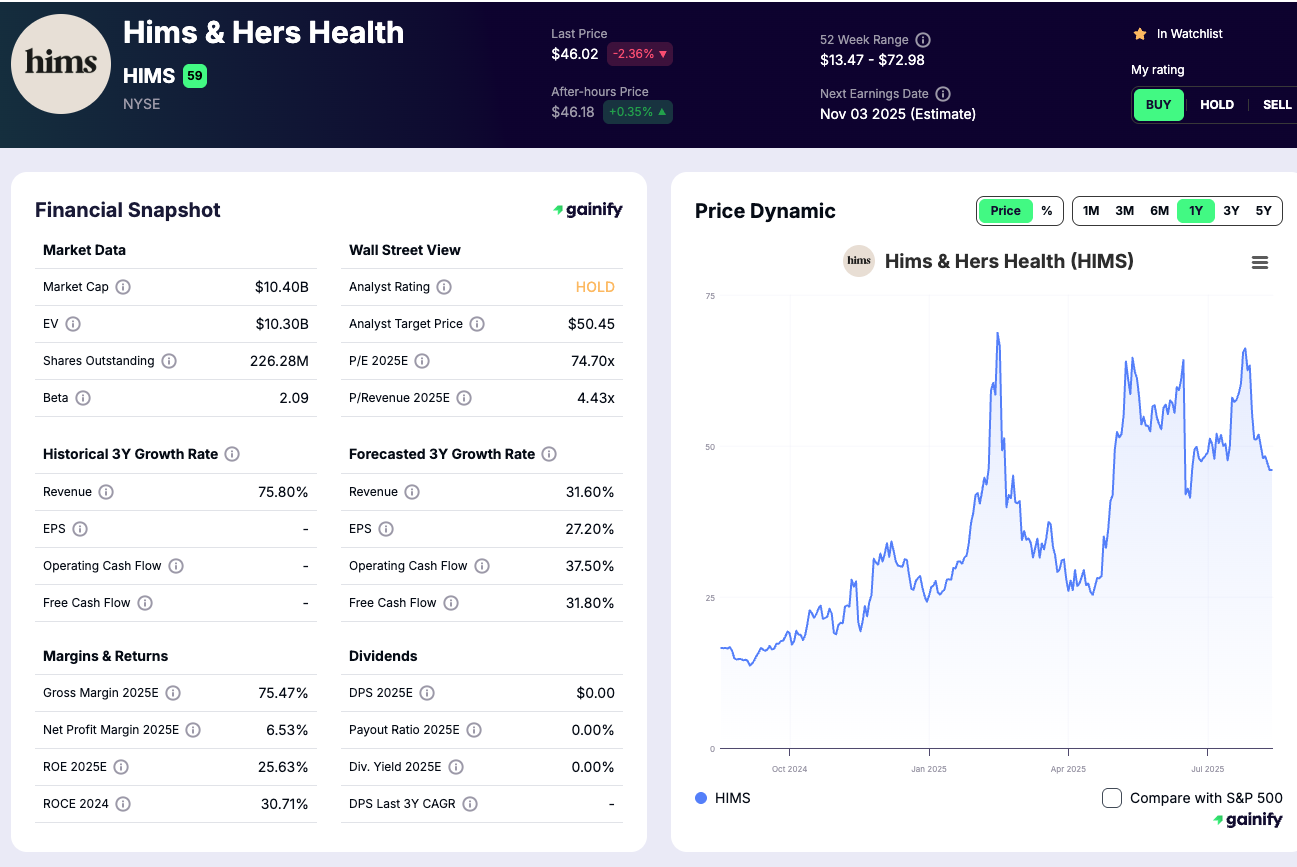Viewport: 1297px width, 867px height.
Task: Click info icon beside EV
Action: [73, 324]
